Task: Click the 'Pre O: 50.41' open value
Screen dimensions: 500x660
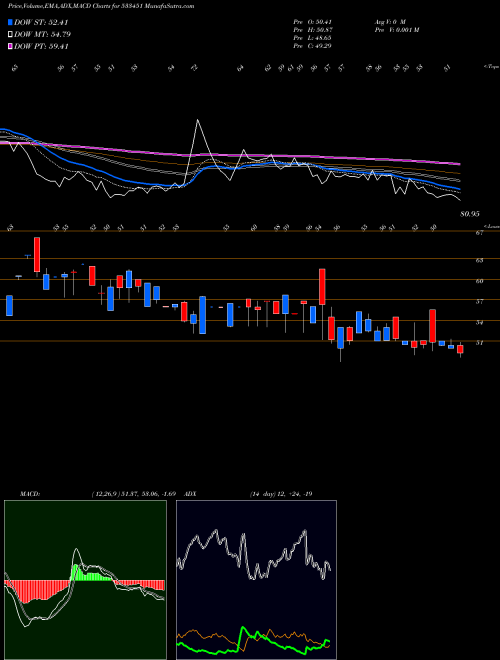Action: click(x=312, y=21)
